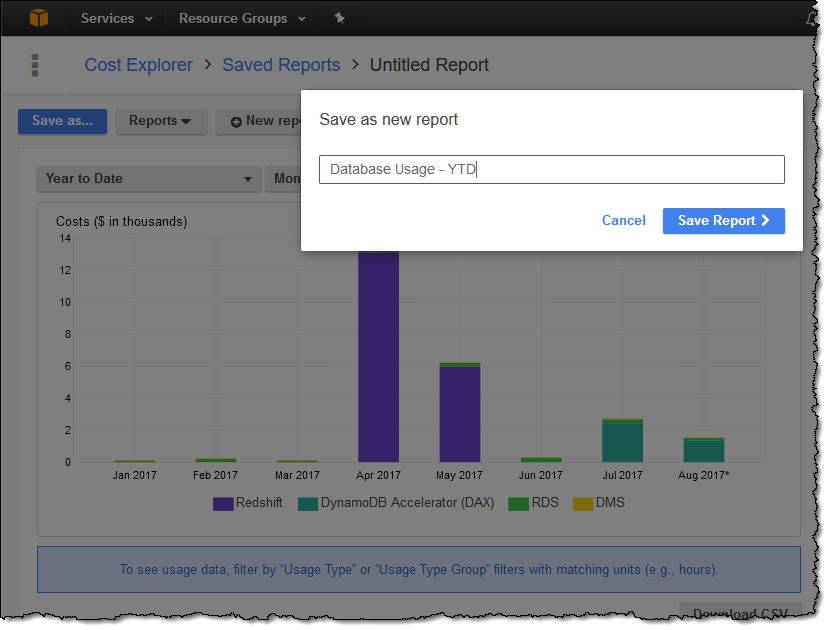Click the notification bell icon
This screenshot has width=830, height=630.
811,18
